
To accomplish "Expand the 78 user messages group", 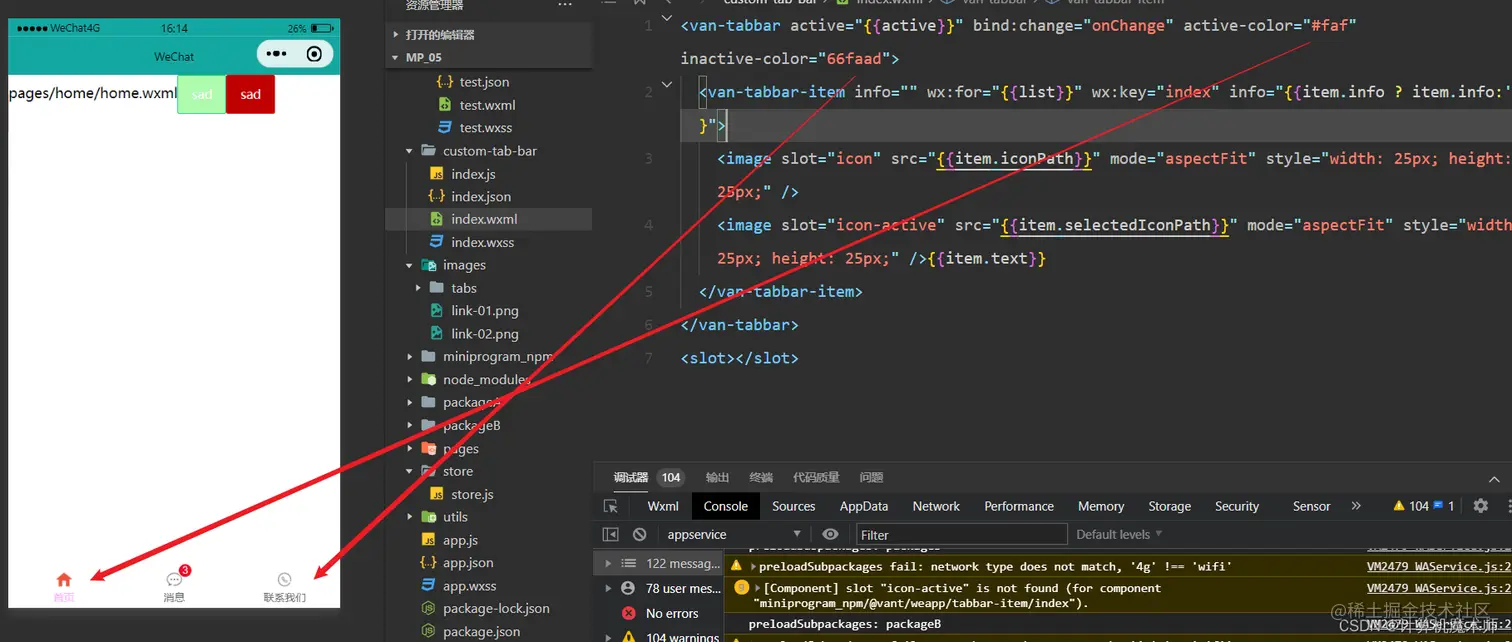I will 608,588.
